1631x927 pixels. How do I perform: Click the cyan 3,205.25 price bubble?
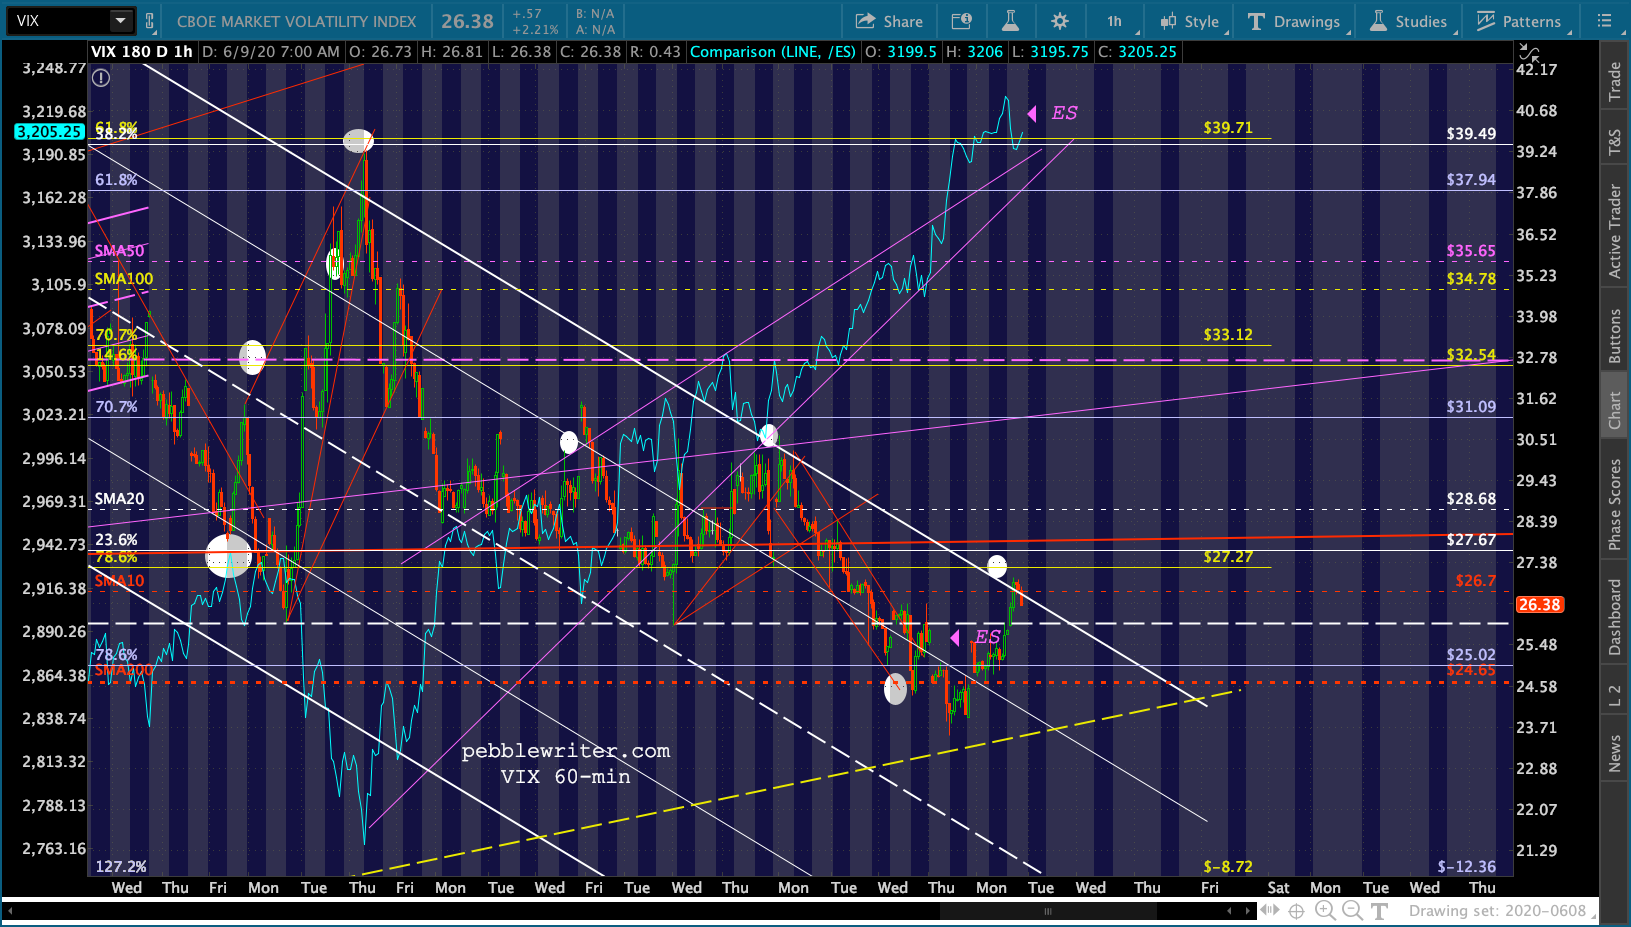pyautogui.click(x=49, y=132)
